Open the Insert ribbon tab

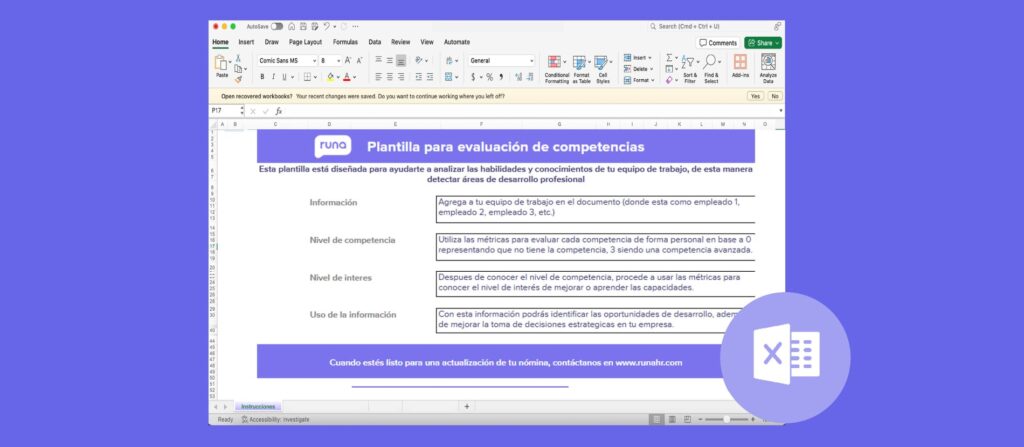coord(246,42)
